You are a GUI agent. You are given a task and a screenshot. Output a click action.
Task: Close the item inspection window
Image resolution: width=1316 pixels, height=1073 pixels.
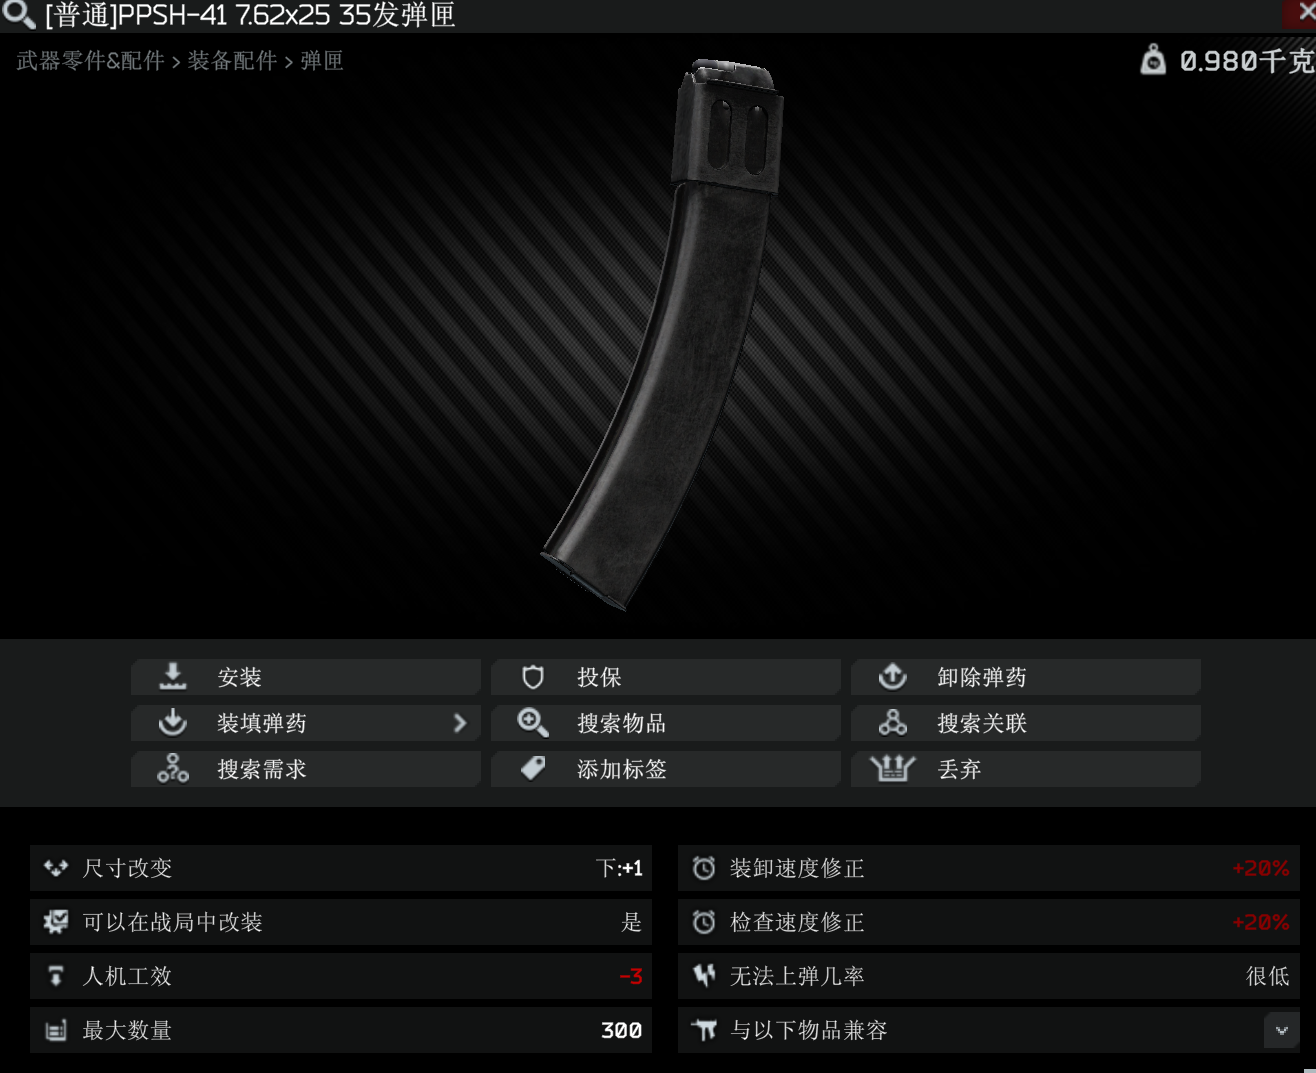1303,14
